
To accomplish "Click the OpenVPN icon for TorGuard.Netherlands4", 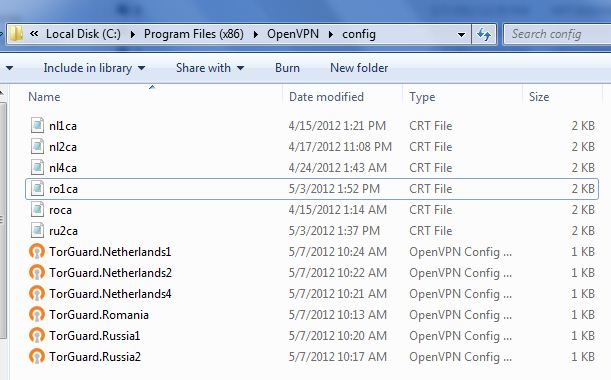I will 37,294.
